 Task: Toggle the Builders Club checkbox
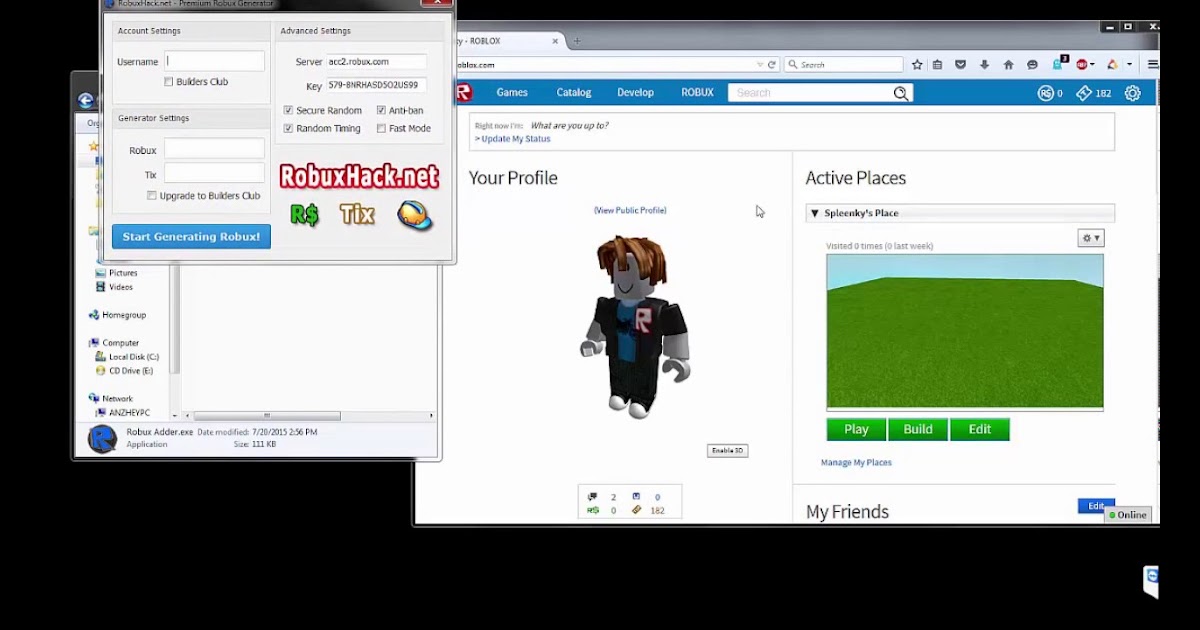tap(168, 82)
